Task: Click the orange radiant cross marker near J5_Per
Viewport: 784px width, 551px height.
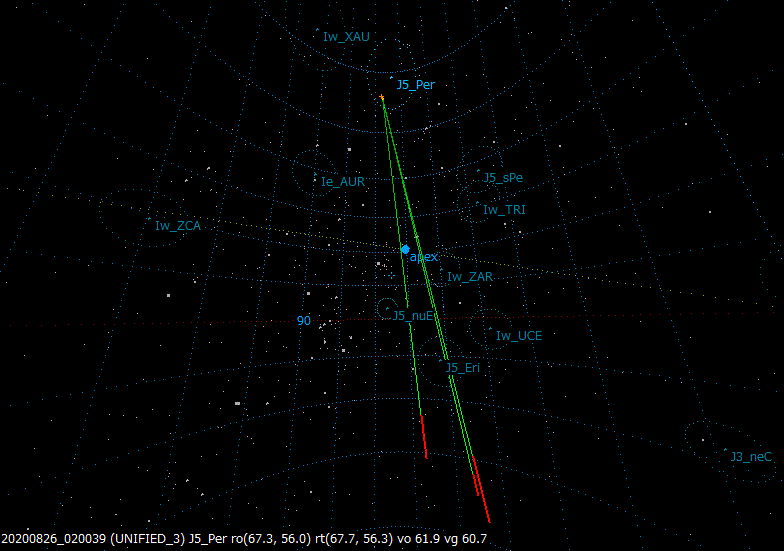Action: pyautogui.click(x=382, y=97)
